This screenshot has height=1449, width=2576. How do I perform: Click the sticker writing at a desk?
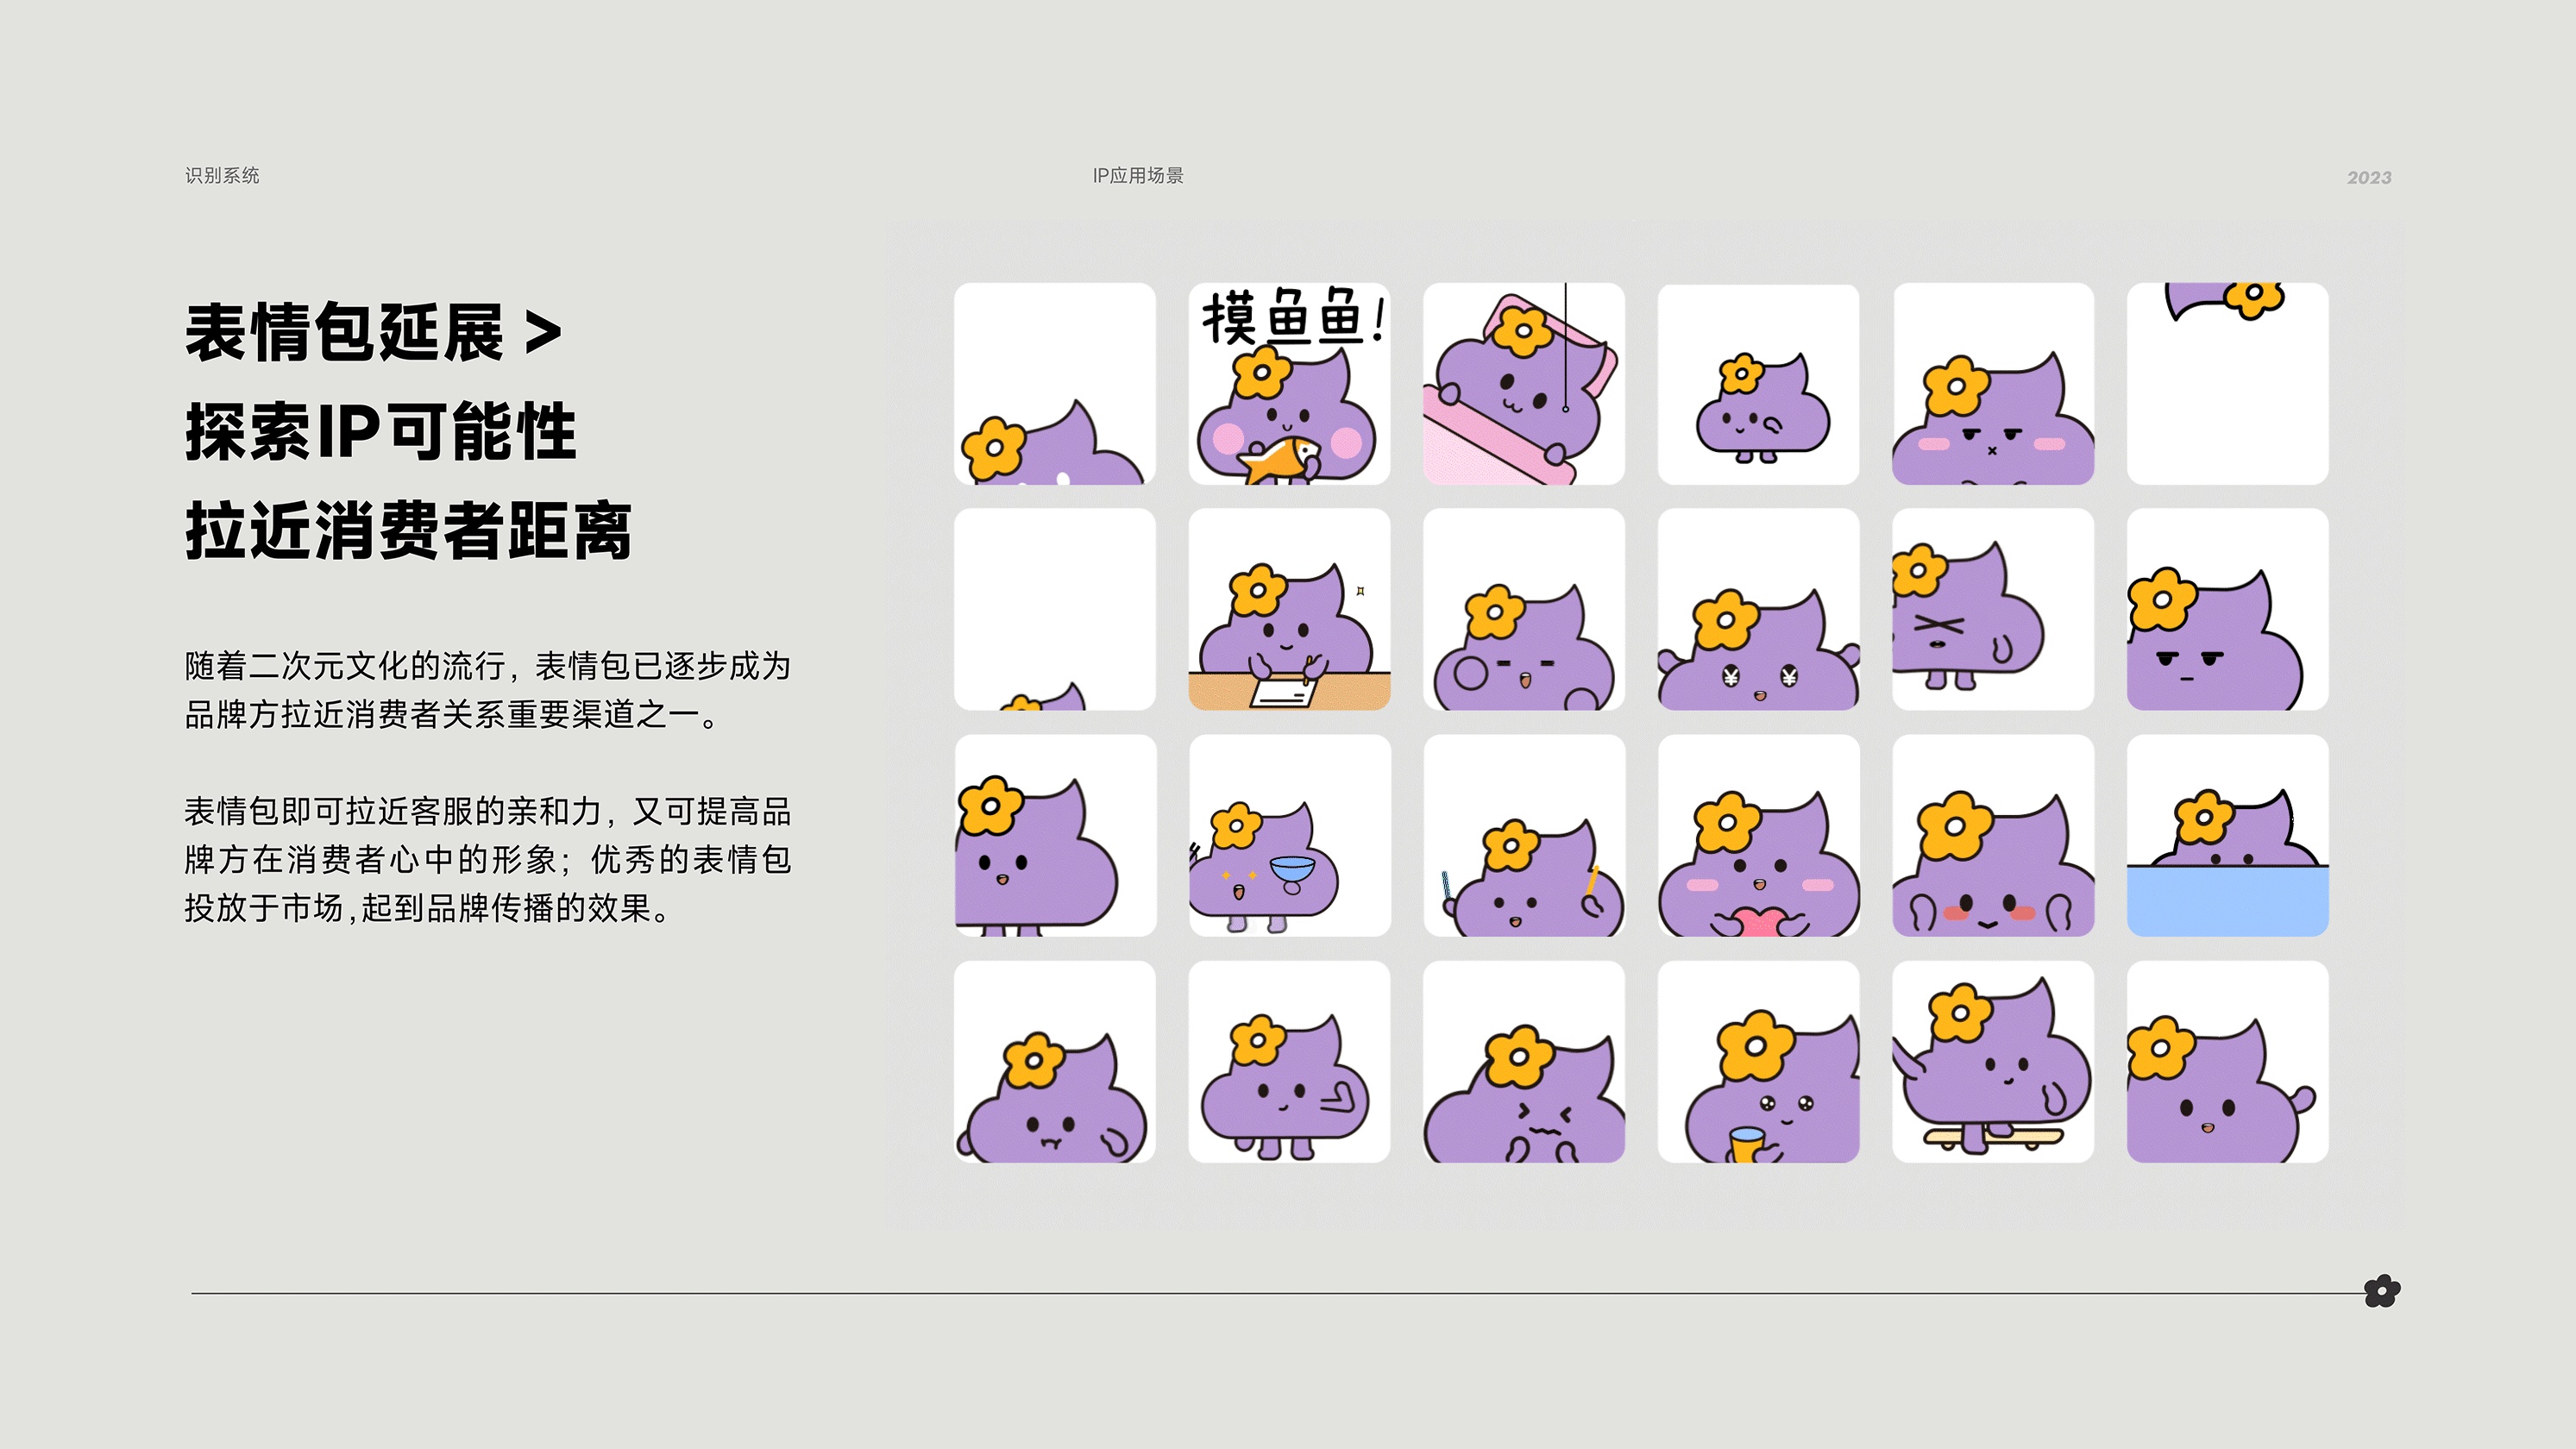pos(1289,610)
